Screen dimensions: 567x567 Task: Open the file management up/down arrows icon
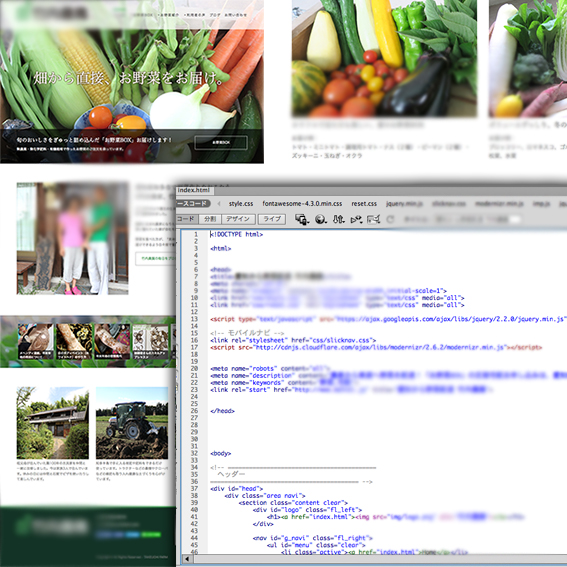338,219
